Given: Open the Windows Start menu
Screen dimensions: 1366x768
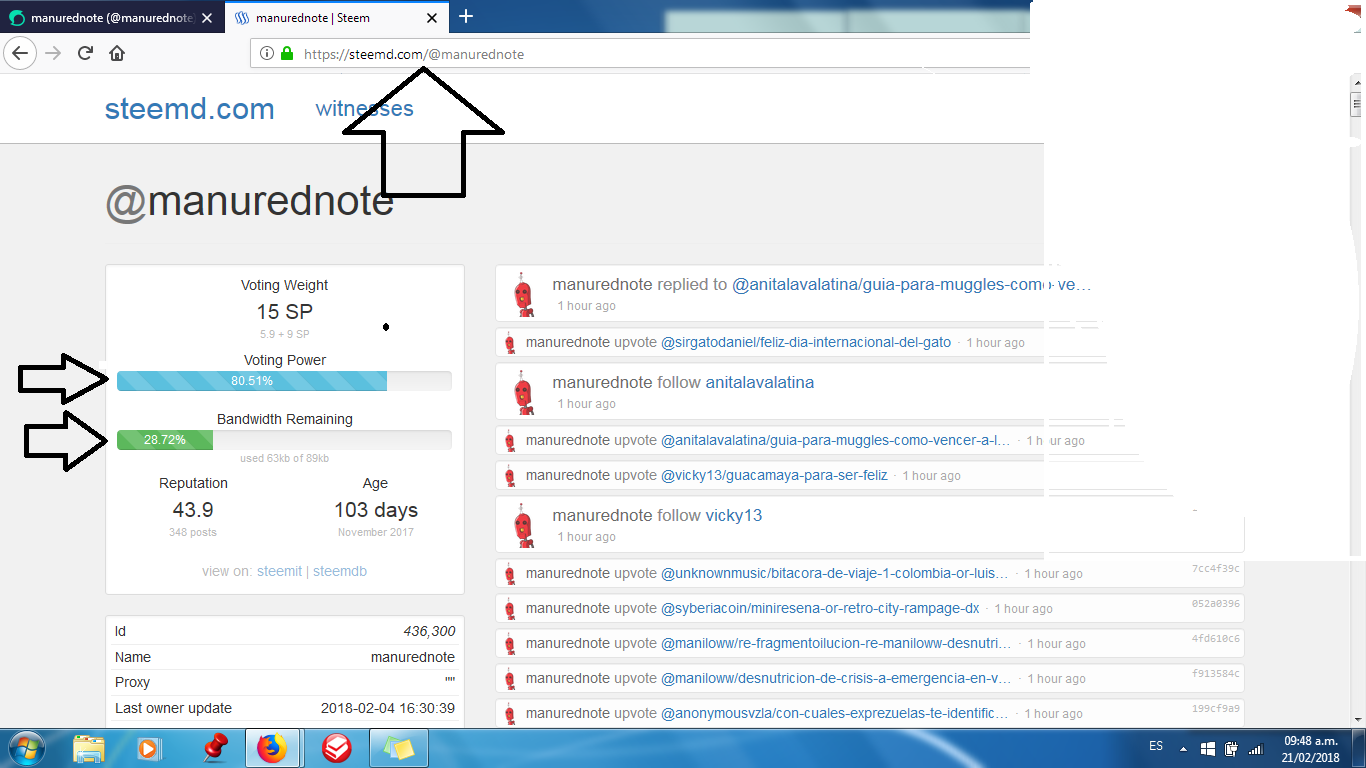Looking at the screenshot, I should click(25, 748).
